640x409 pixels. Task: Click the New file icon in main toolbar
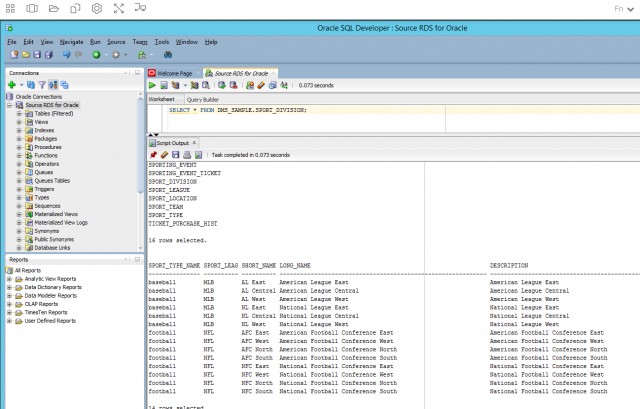(14, 54)
